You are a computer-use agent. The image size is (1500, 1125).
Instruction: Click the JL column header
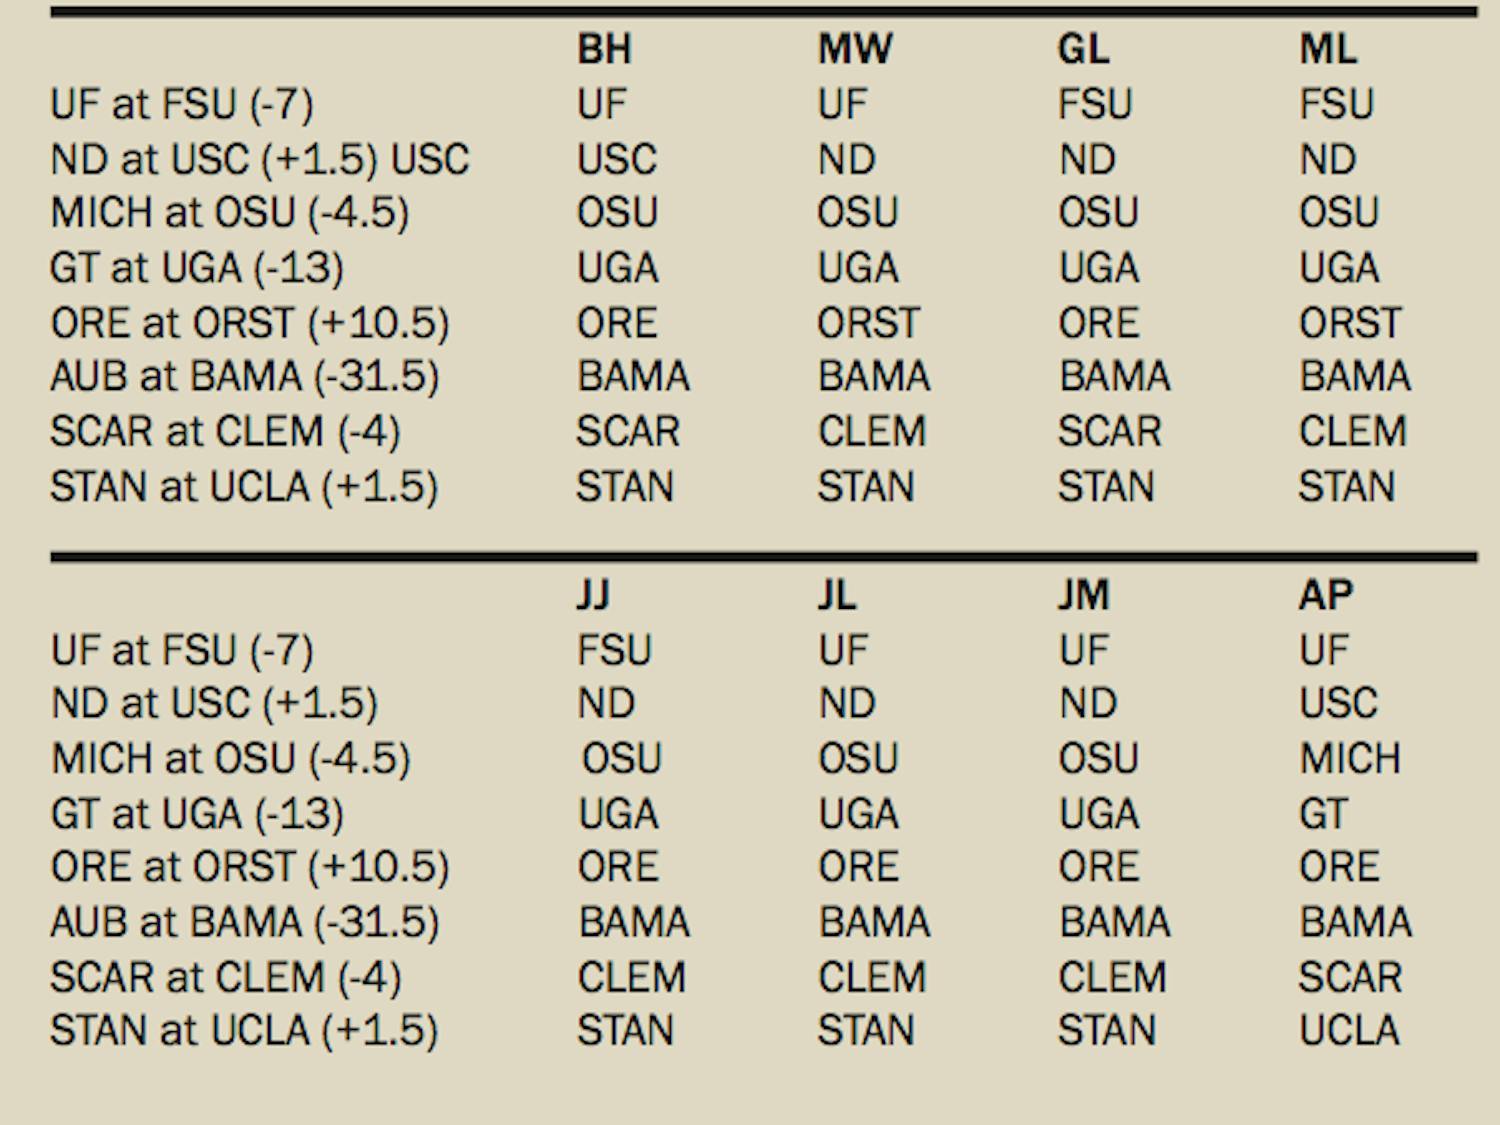click(x=836, y=595)
